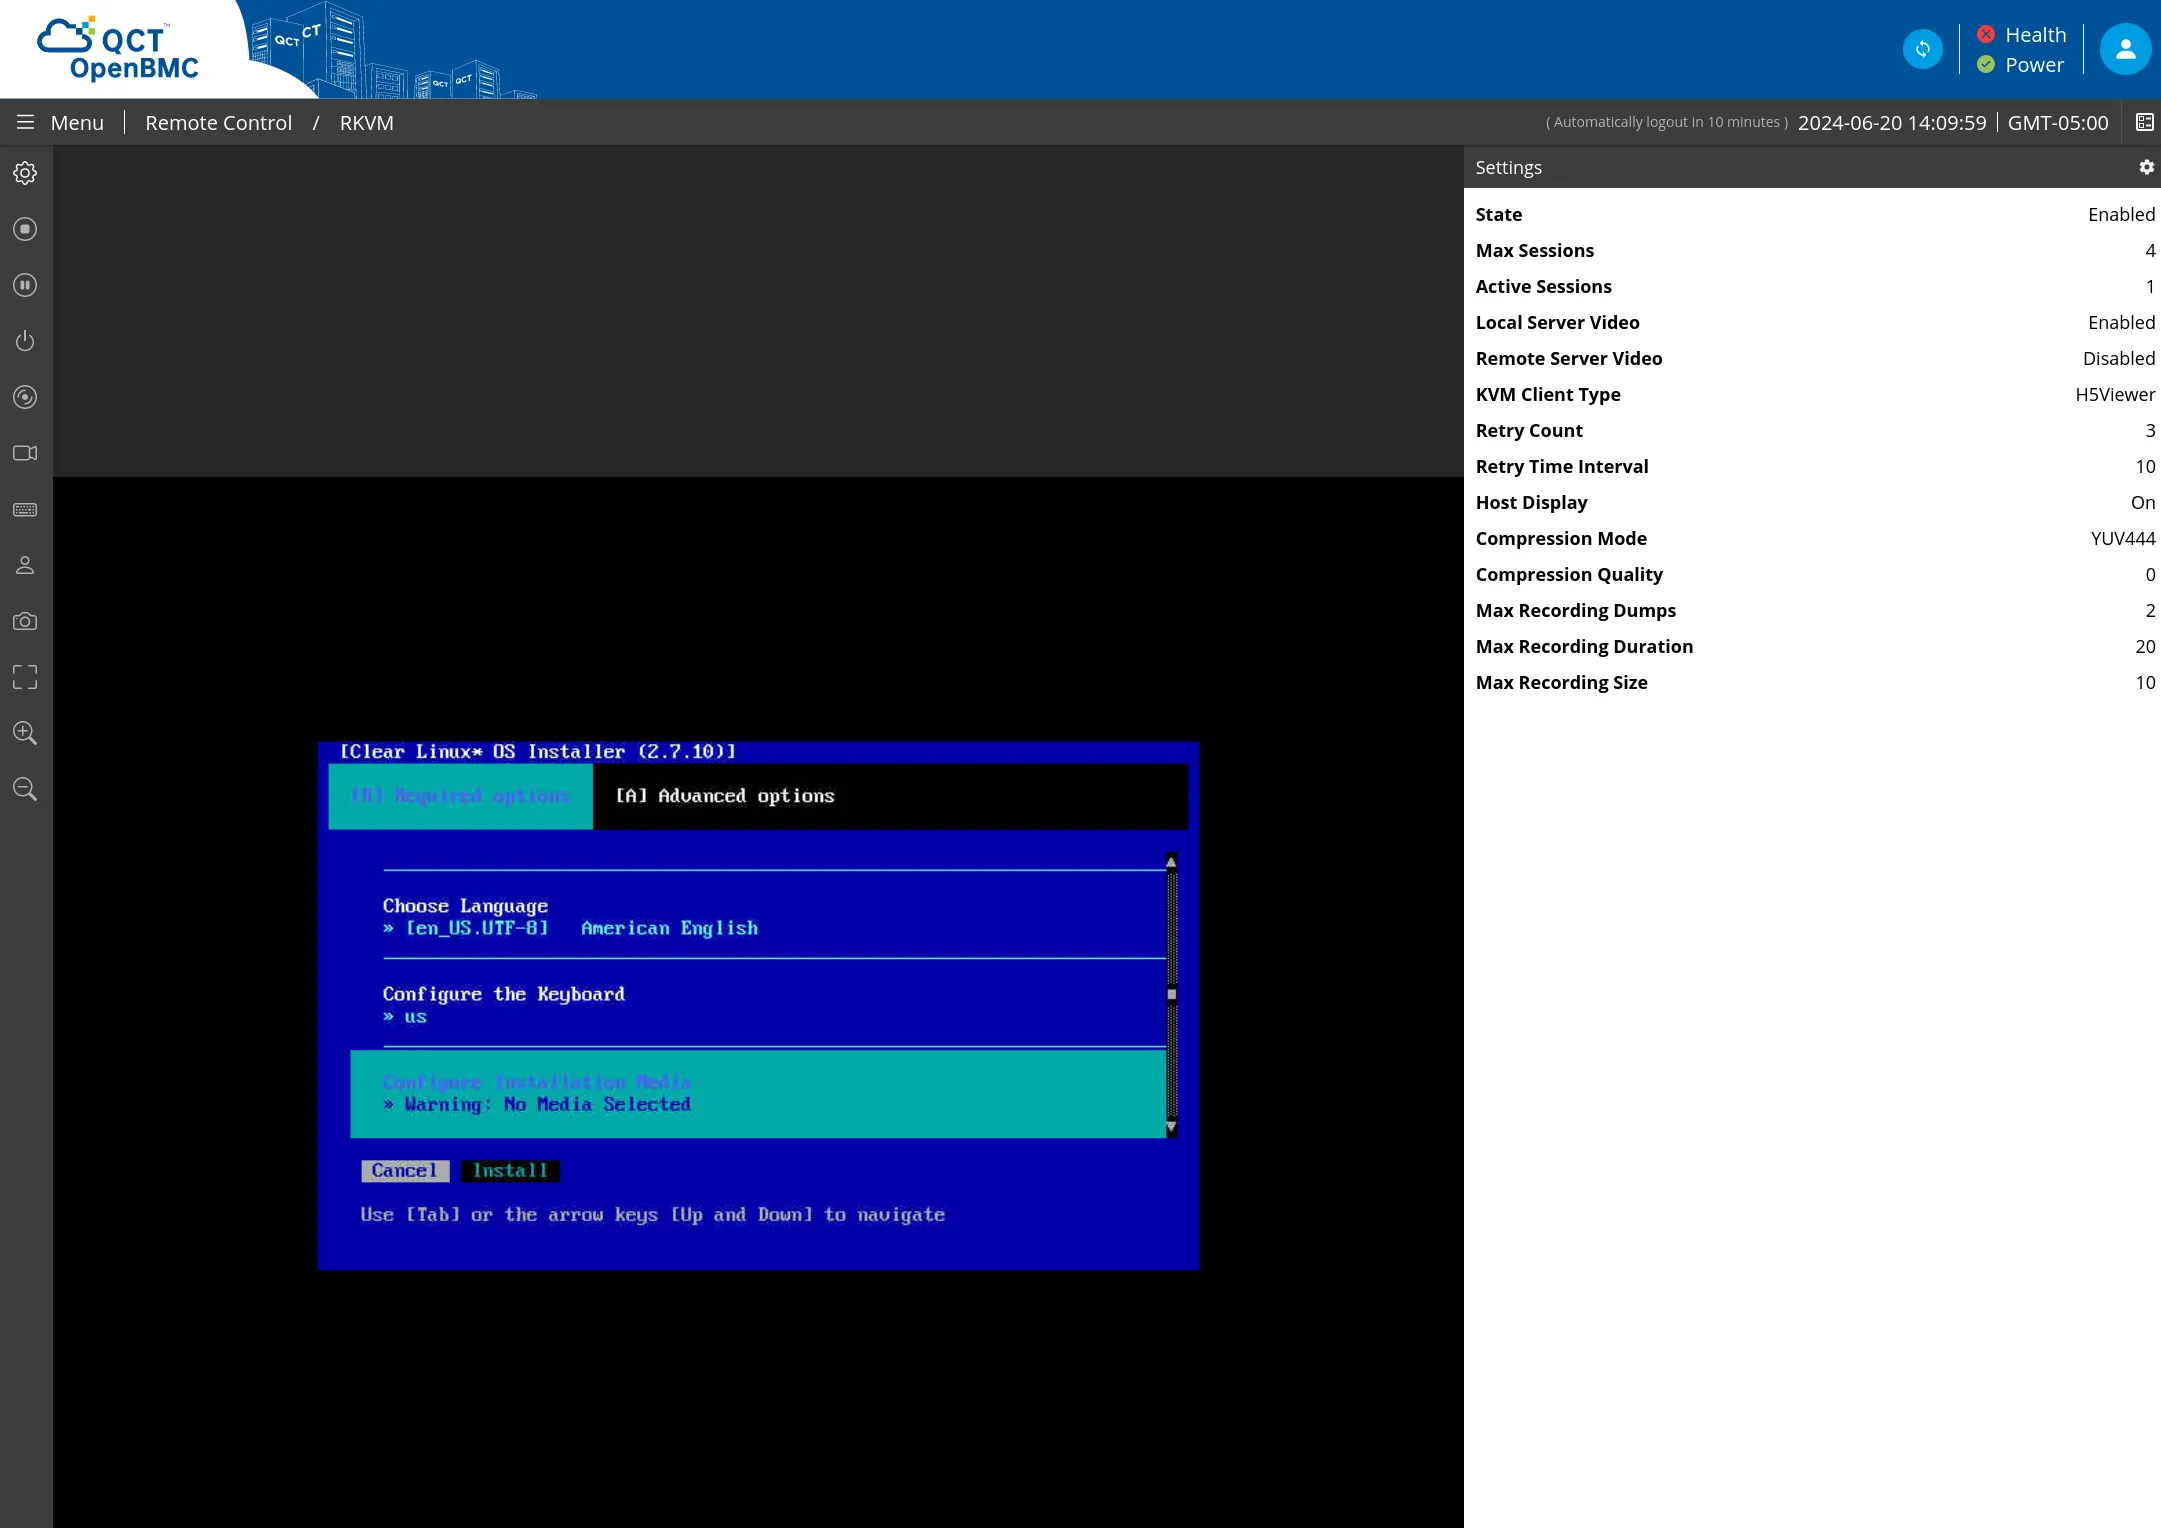Select the Advanced options tab in installer
Screen dimensions: 2161x1528
point(725,796)
